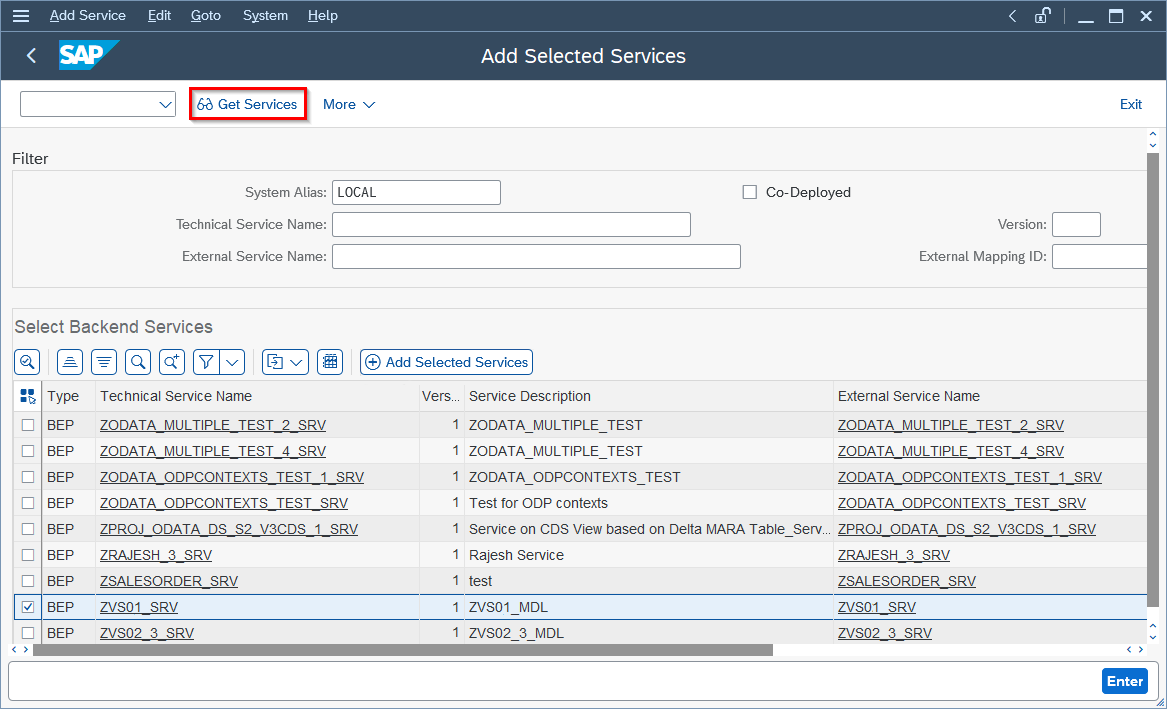Sort services in ascending order
The height and width of the screenshot is (709, 1167).
click(69, 362)
